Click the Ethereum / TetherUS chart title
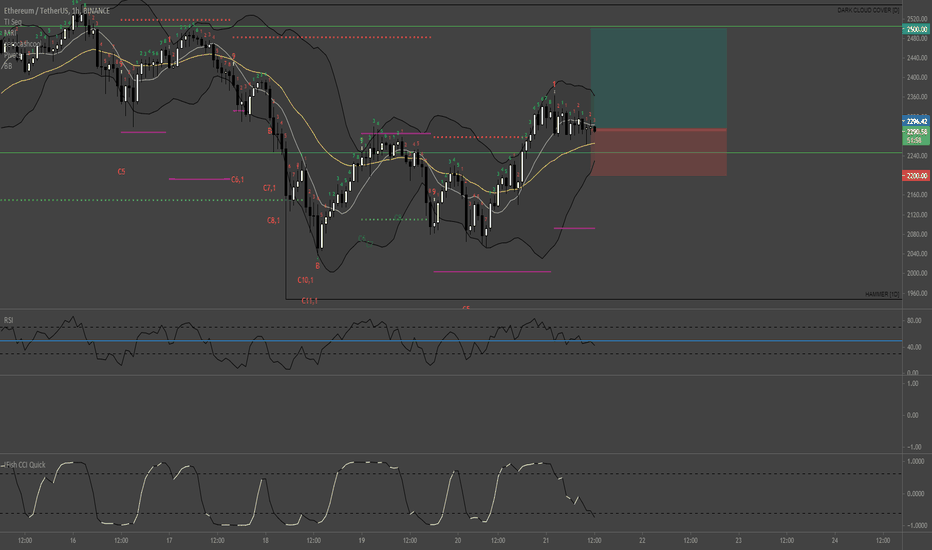Screen dimensions: 932x550 [x=56, y=11]
